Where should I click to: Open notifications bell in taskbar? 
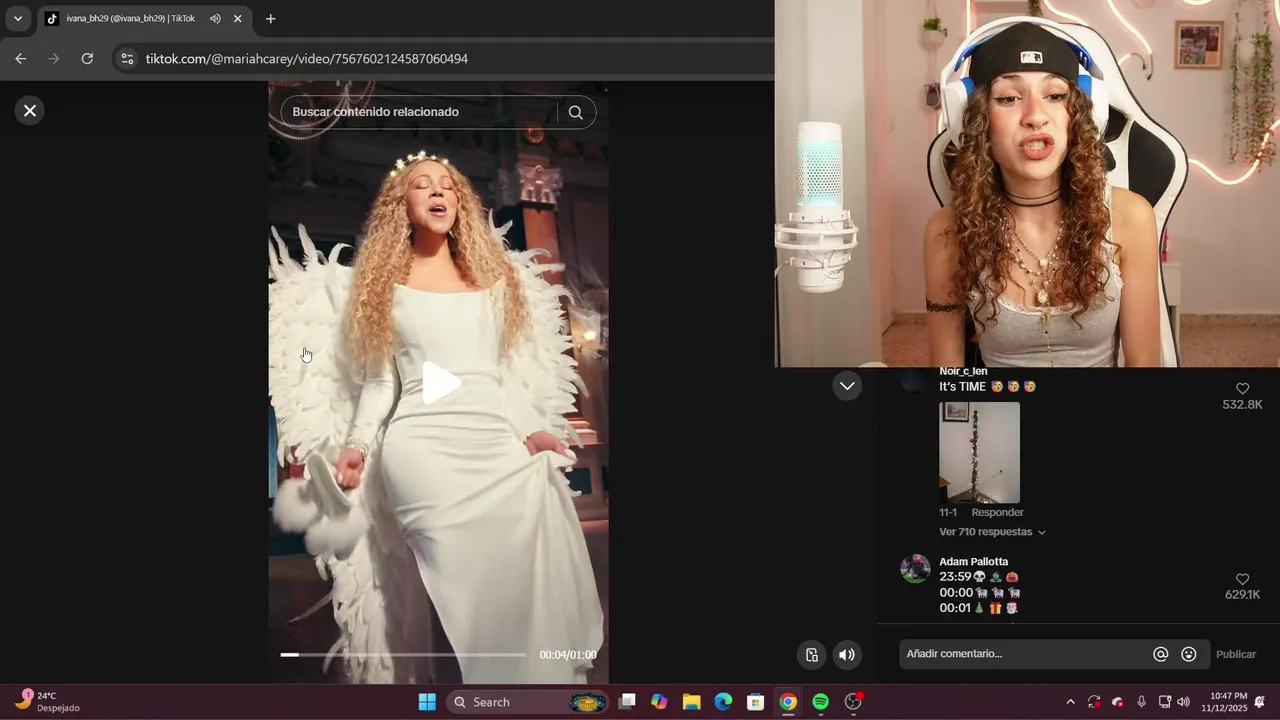tap(1260, 702)
